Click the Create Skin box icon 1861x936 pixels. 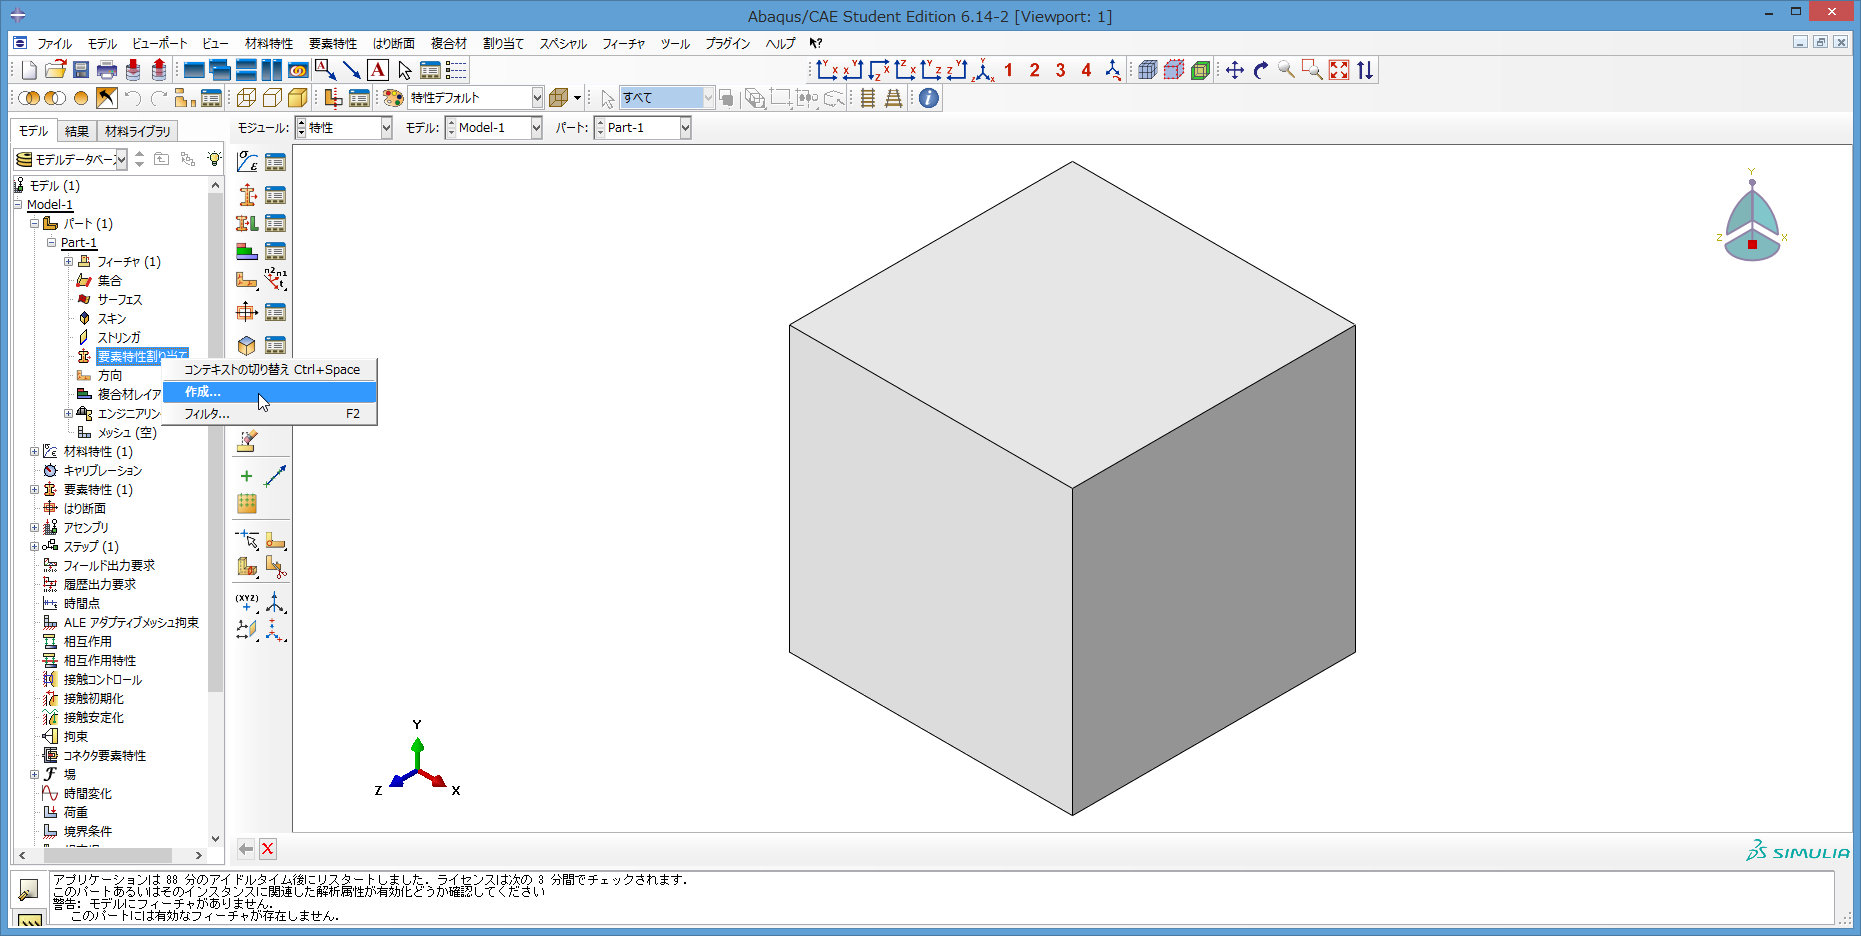(247, 345)
